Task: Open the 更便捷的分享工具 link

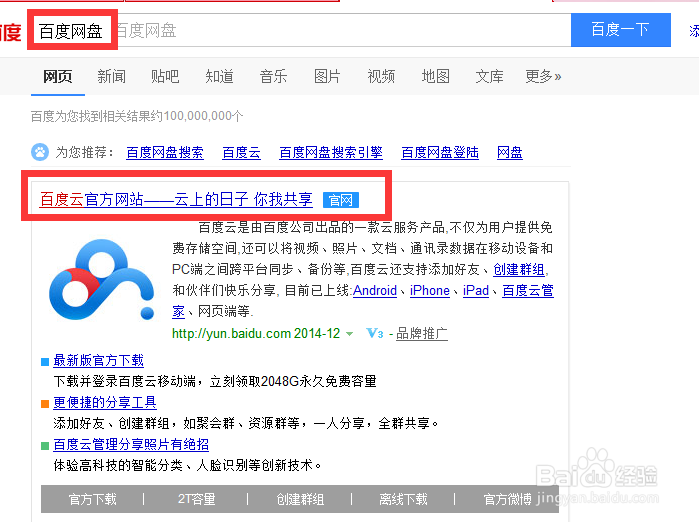Action: (x=105, y=403)
